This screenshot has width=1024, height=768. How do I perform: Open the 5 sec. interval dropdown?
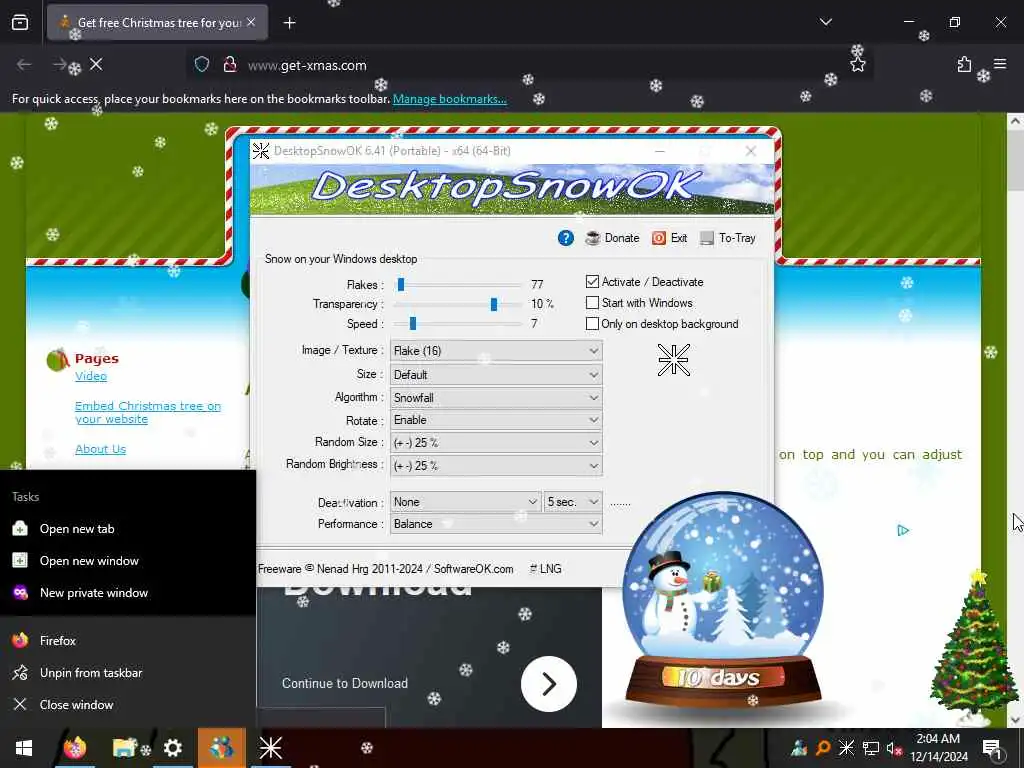(x=573, y=502)
